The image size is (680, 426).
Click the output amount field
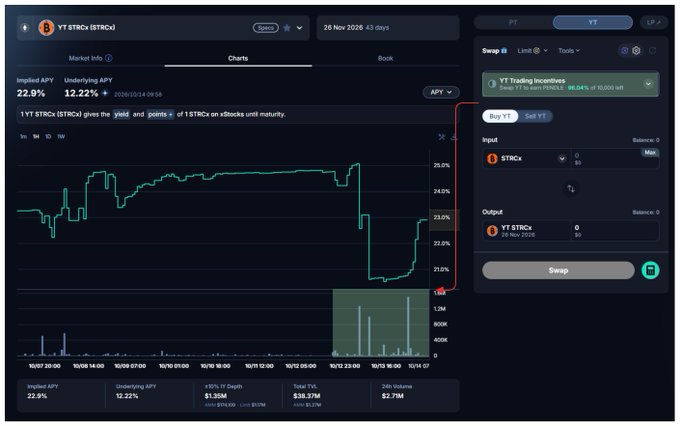[615, 231]
